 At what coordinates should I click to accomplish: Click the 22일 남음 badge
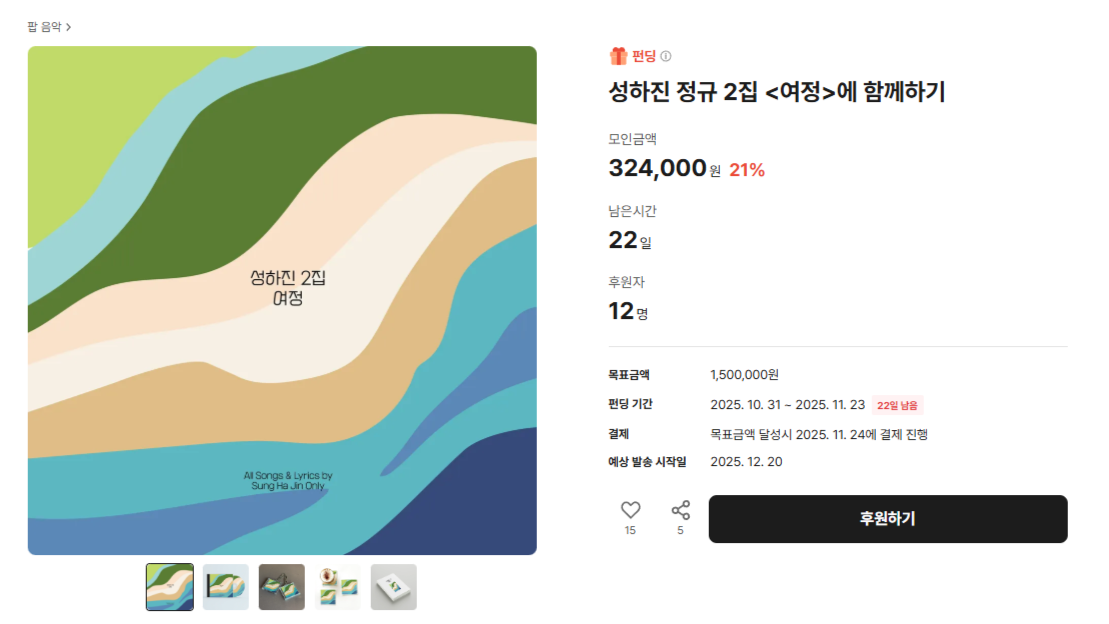click(897, 405)
